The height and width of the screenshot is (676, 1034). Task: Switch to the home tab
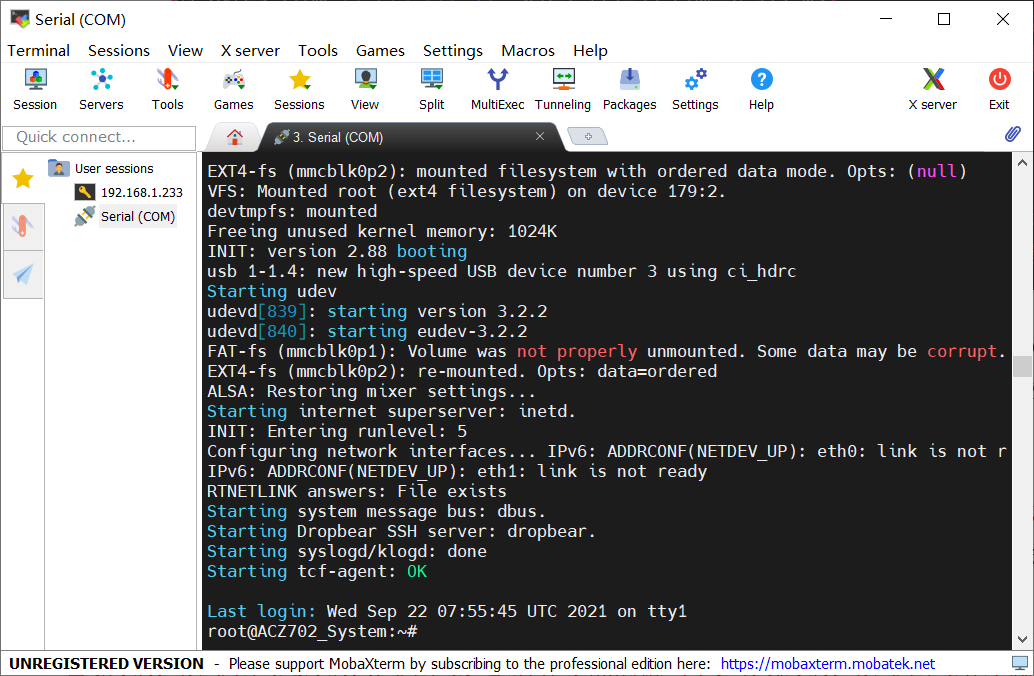235,137
